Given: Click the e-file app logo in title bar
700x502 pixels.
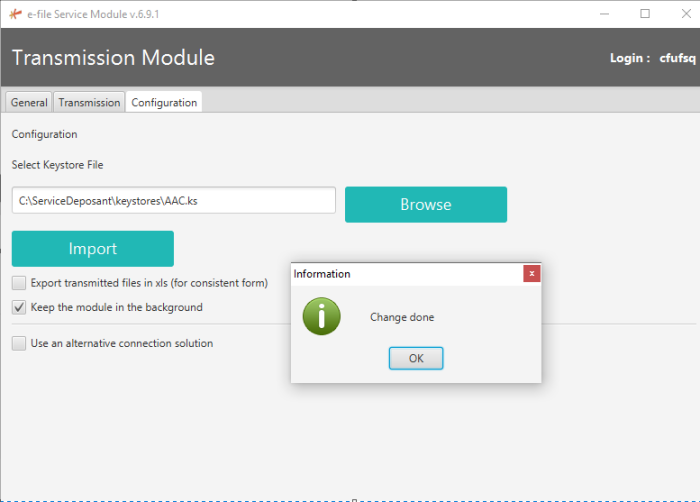Looking at the screenshot, I should coord(15,14).
